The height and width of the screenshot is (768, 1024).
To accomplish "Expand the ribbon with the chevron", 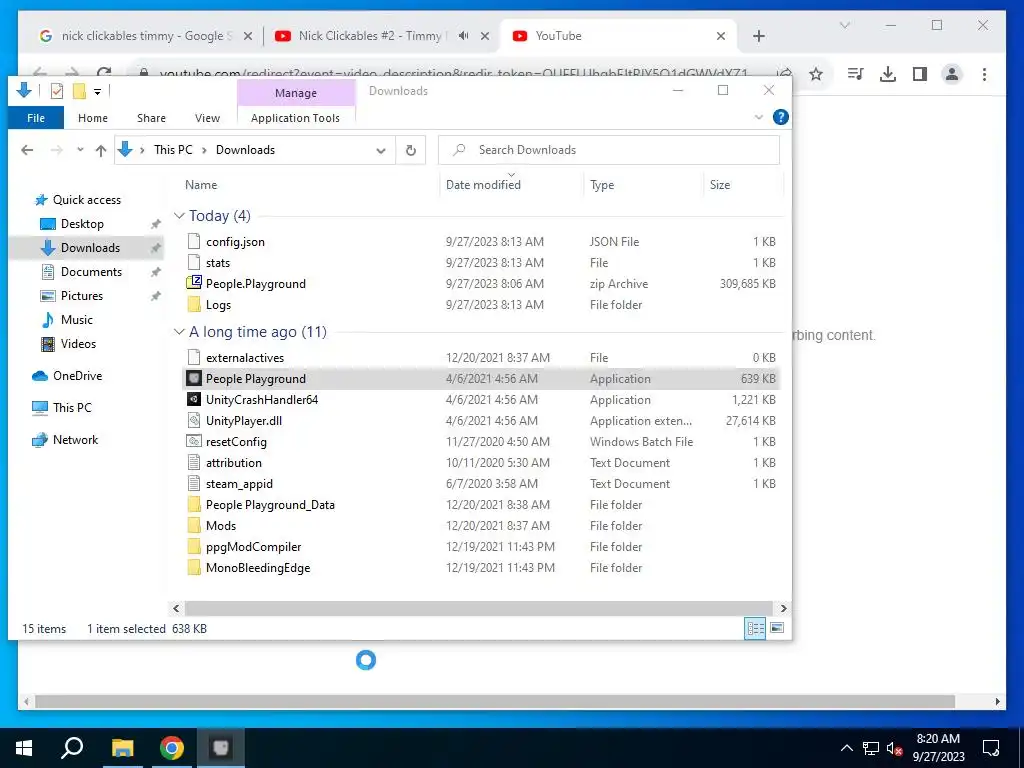I will point(758,118).
